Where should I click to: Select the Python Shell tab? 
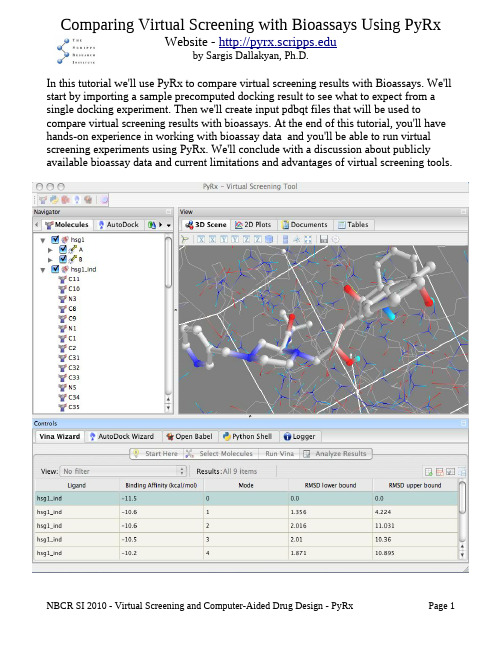pos(248,437)
